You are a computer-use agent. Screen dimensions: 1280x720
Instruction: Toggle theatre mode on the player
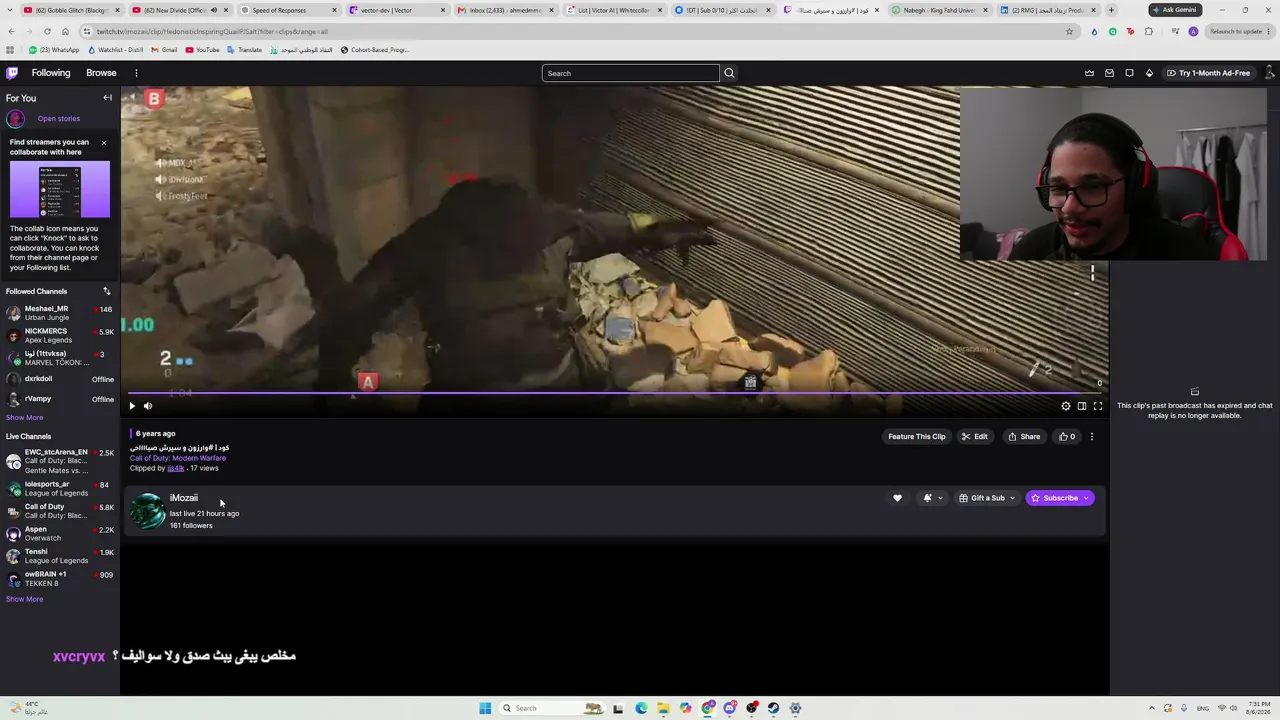pos(1081,406)
